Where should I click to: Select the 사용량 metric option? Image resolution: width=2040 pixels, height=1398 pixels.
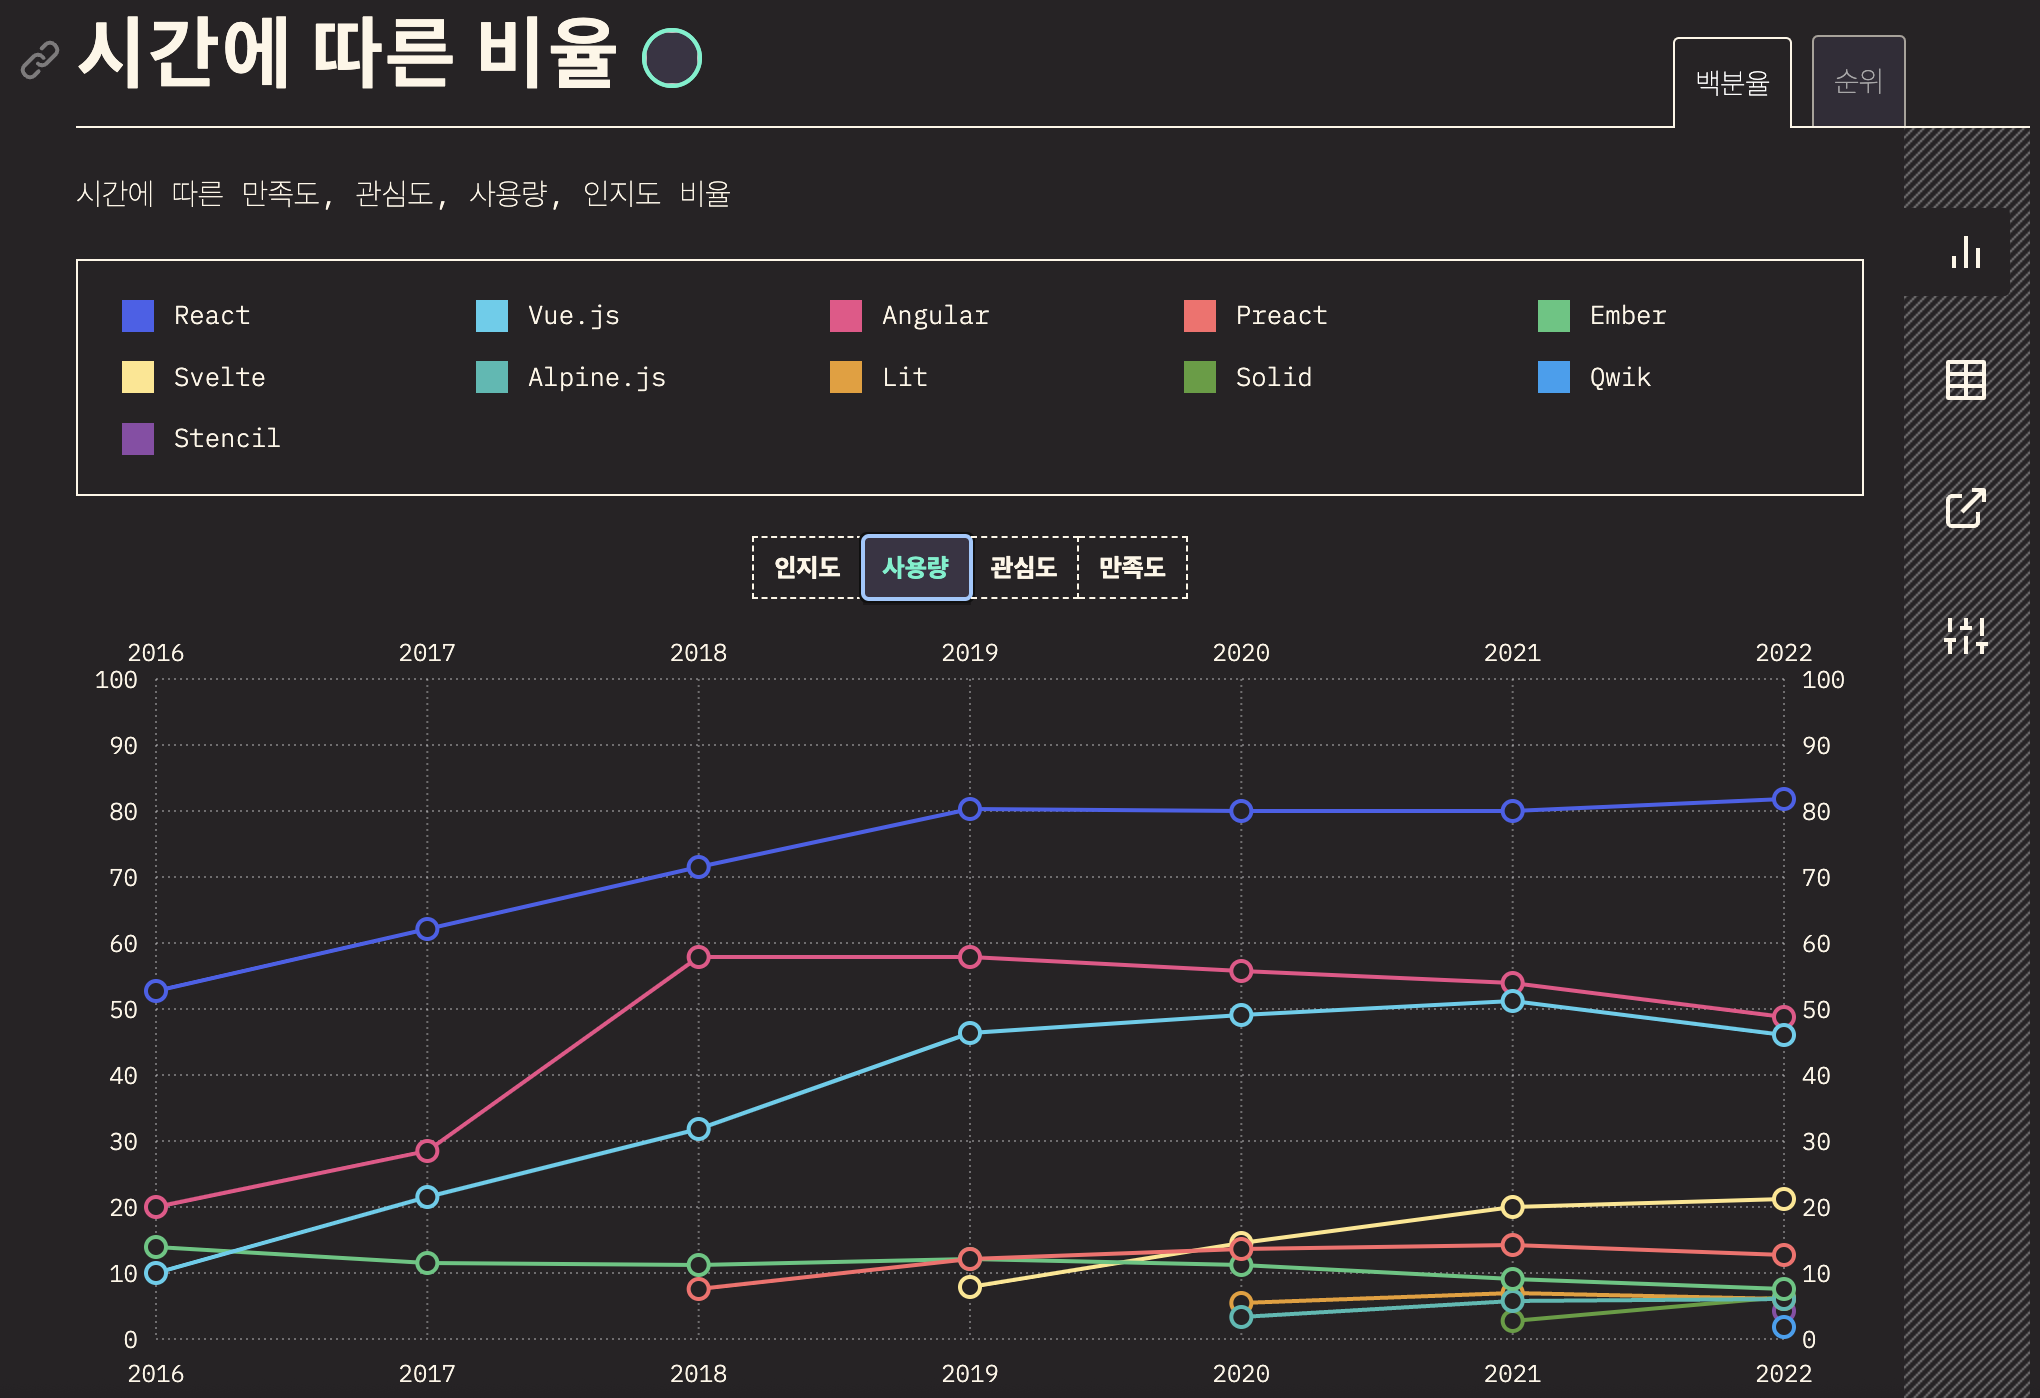pyautogui.click(x=916, y=568)
